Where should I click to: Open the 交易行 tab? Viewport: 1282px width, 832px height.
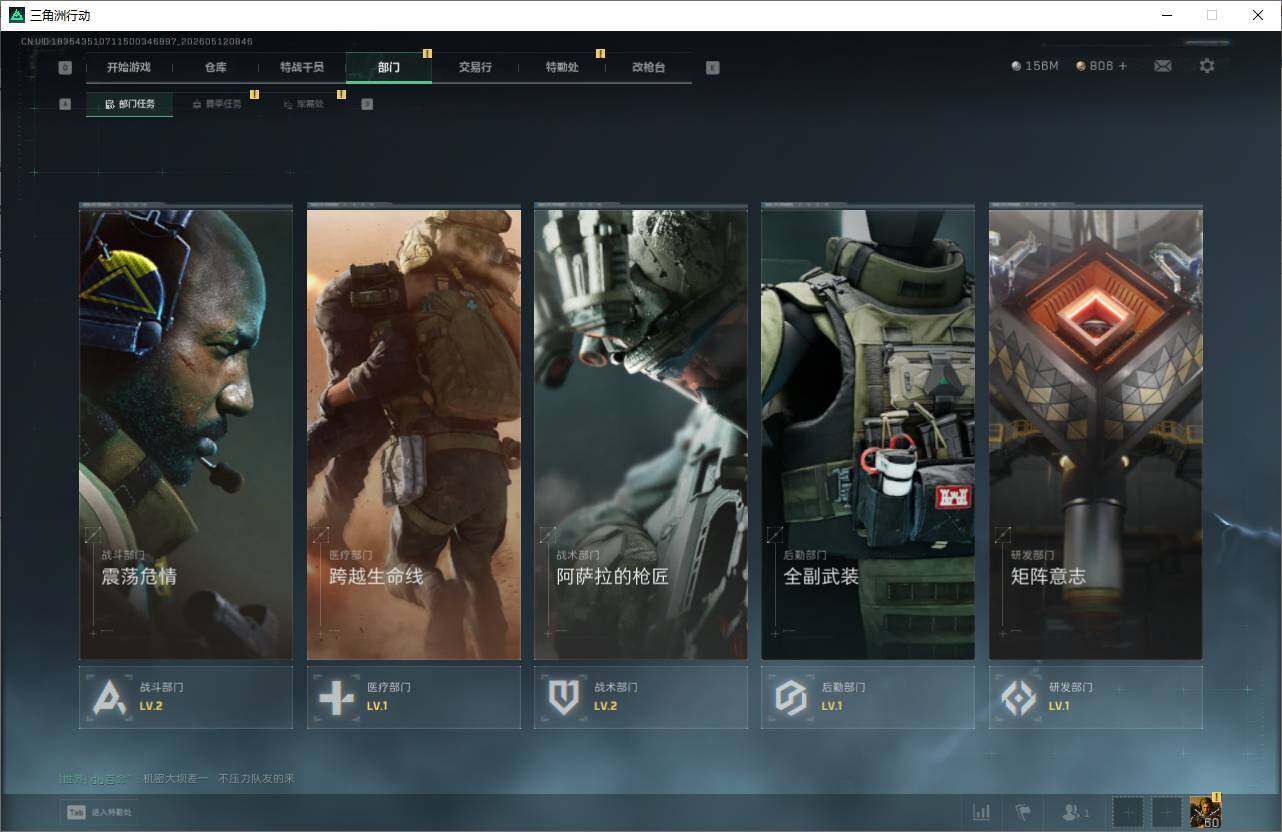tap(475, 67)
